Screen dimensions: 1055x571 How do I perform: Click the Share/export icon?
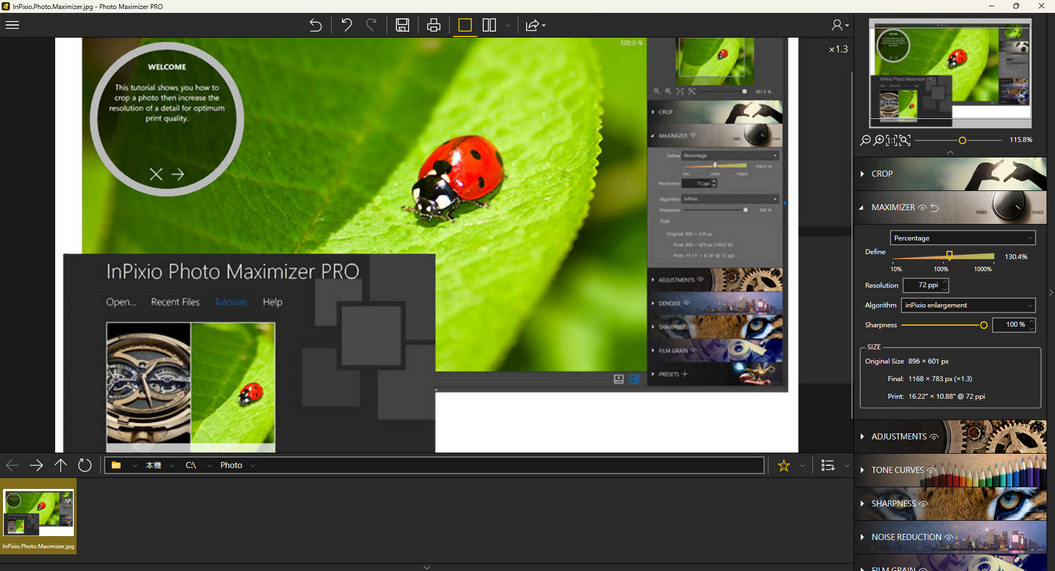[533, 25]
